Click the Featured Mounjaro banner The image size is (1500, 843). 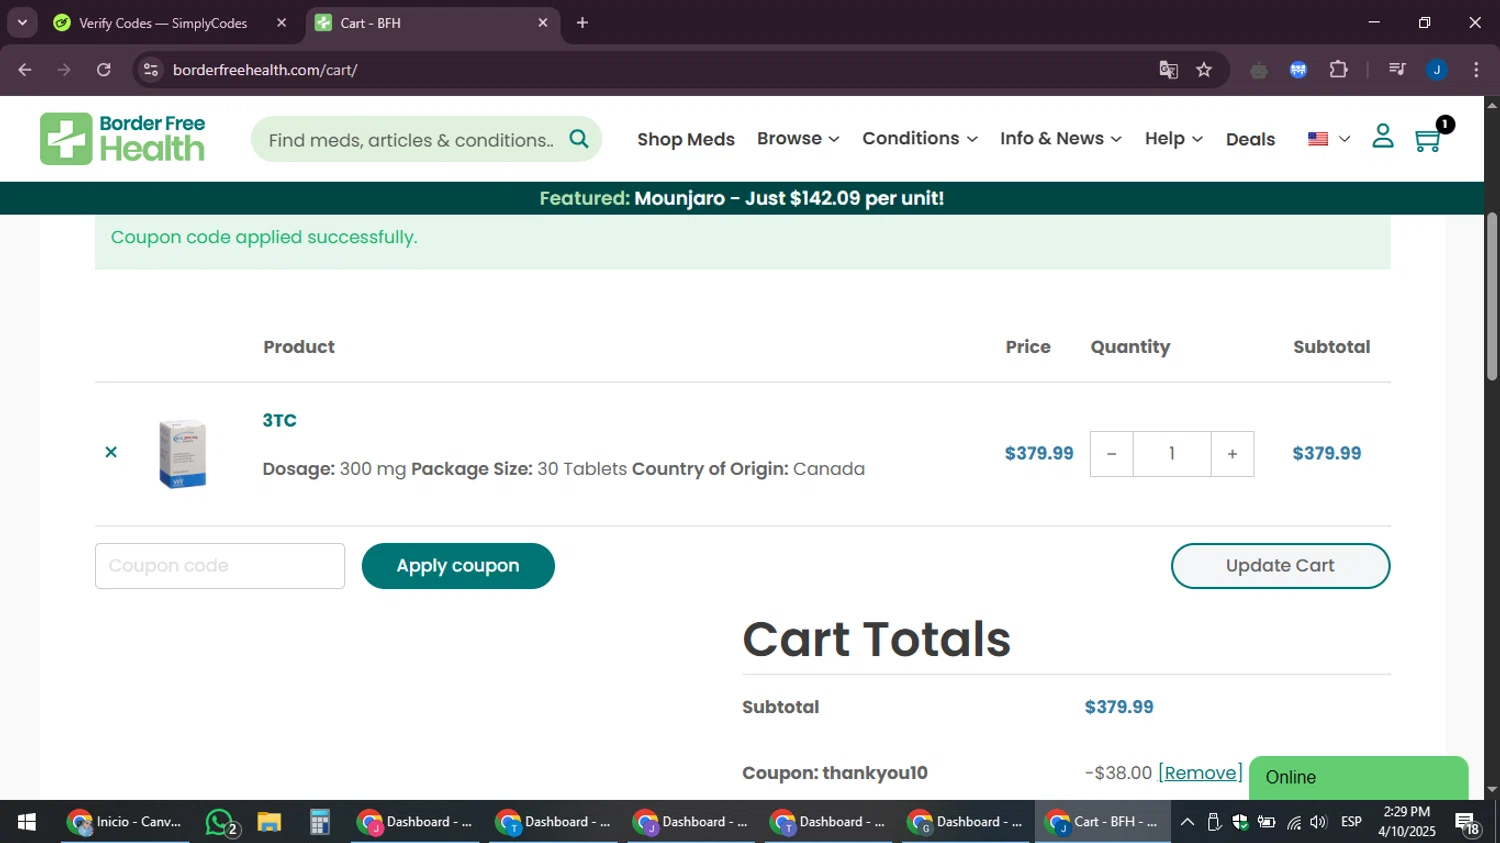coord(742,198)
